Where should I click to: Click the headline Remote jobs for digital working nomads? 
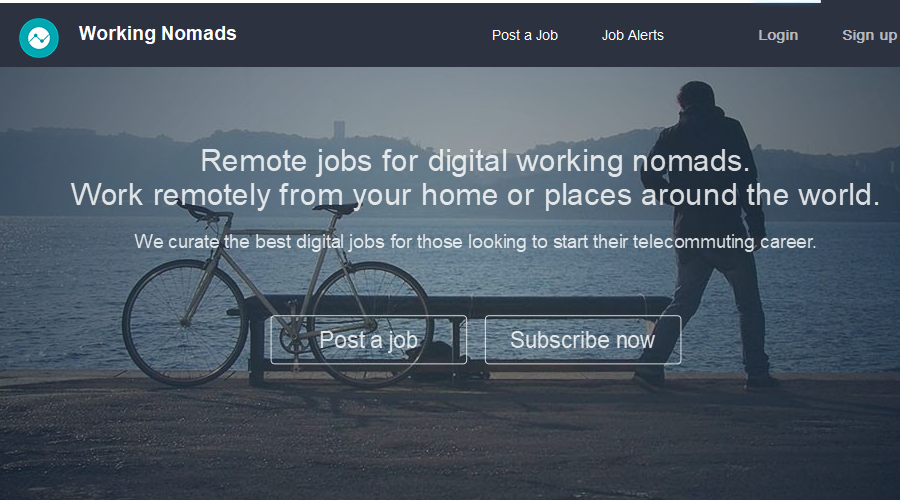pyautogui.click(x=475, y=160)
